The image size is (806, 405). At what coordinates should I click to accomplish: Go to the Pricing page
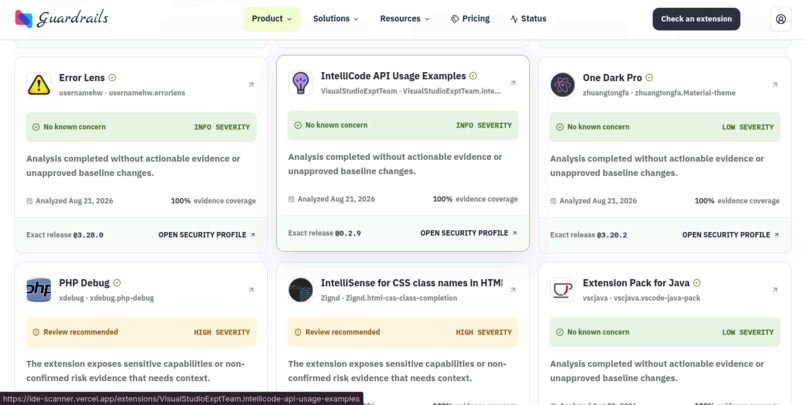pyautogui.click(x=470, y=19)
